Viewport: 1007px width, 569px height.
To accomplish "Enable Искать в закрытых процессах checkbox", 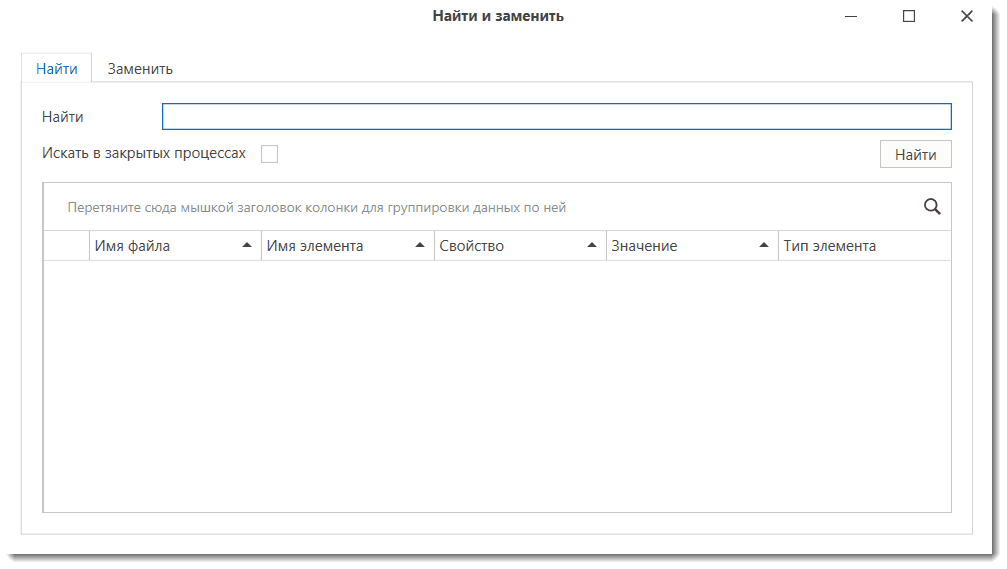I will click(x=269, y=154).
